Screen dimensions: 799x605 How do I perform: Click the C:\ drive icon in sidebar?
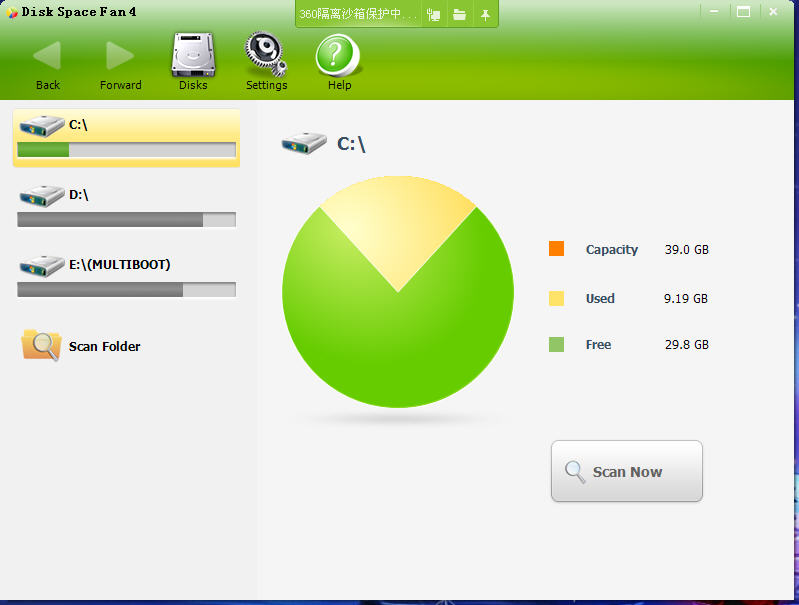[x=42, y=126]
